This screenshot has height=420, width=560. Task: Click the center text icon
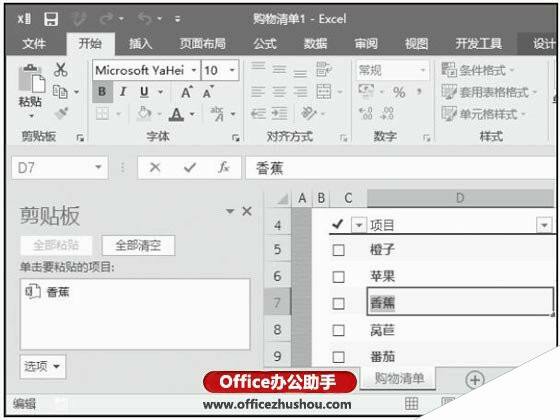click(x=279, y=92)
